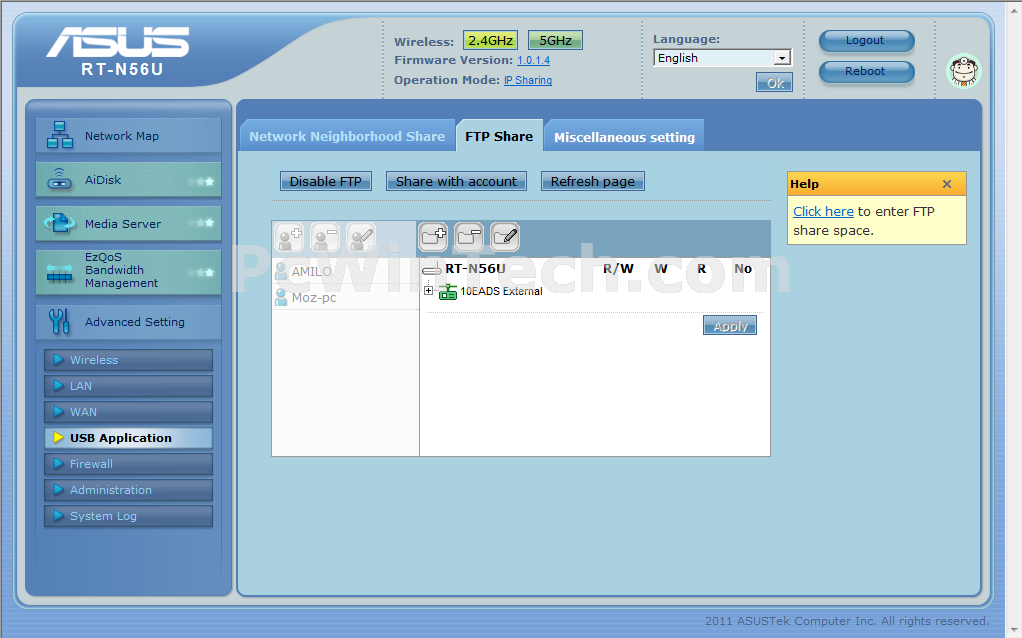The image size is (1022, 638).
Task: Toggle the 2.4GHz wireless band
Action: 490,40
